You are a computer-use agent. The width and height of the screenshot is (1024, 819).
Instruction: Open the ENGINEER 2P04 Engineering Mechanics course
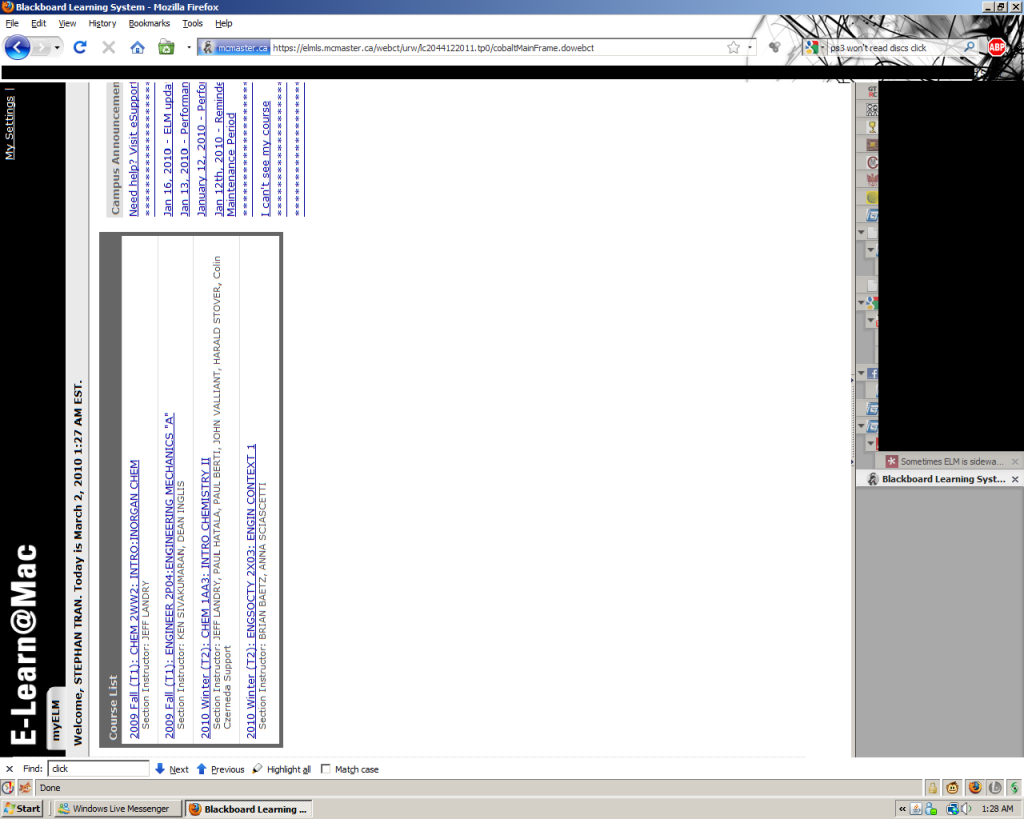click(169, 575)
